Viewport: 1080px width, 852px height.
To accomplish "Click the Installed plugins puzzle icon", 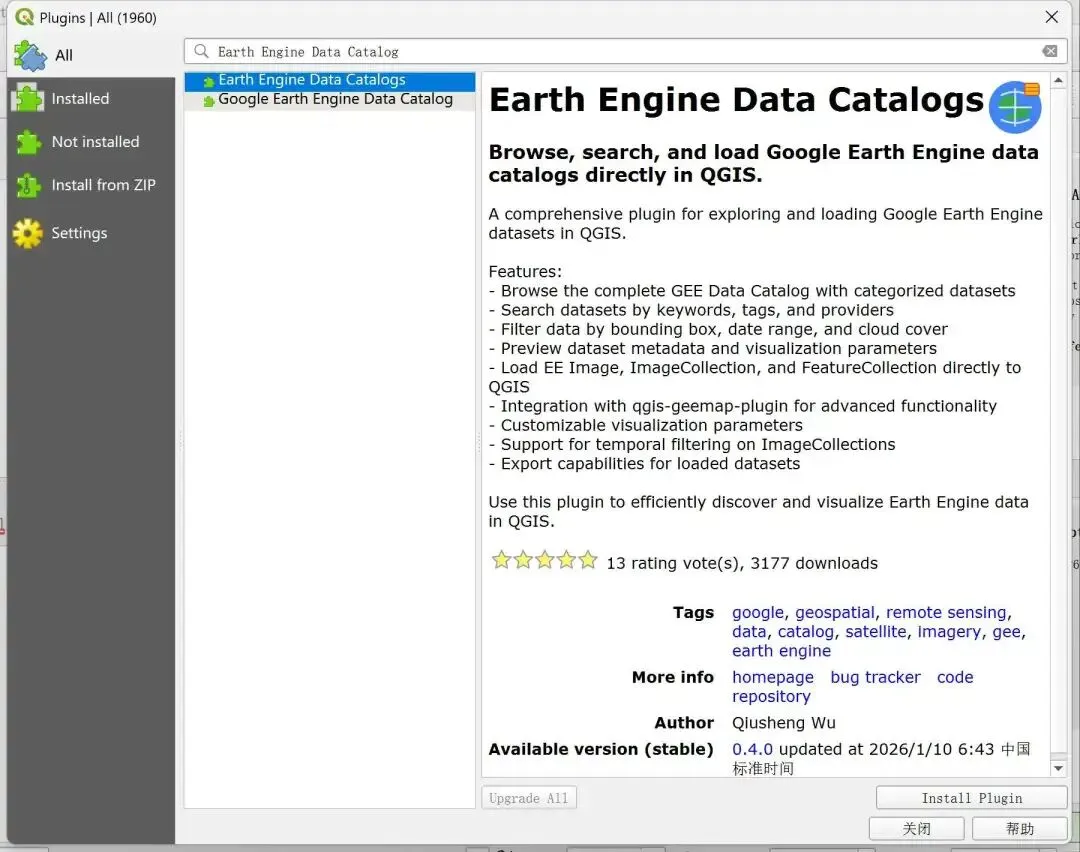I will (x=28, y=99).
